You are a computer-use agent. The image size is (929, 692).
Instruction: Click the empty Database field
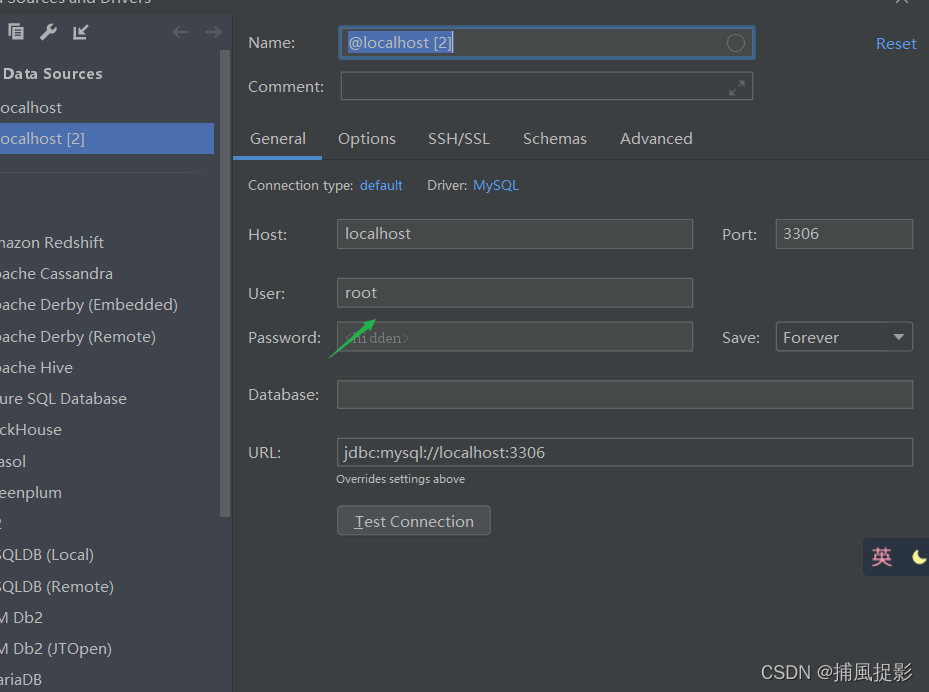pos(624,395)
